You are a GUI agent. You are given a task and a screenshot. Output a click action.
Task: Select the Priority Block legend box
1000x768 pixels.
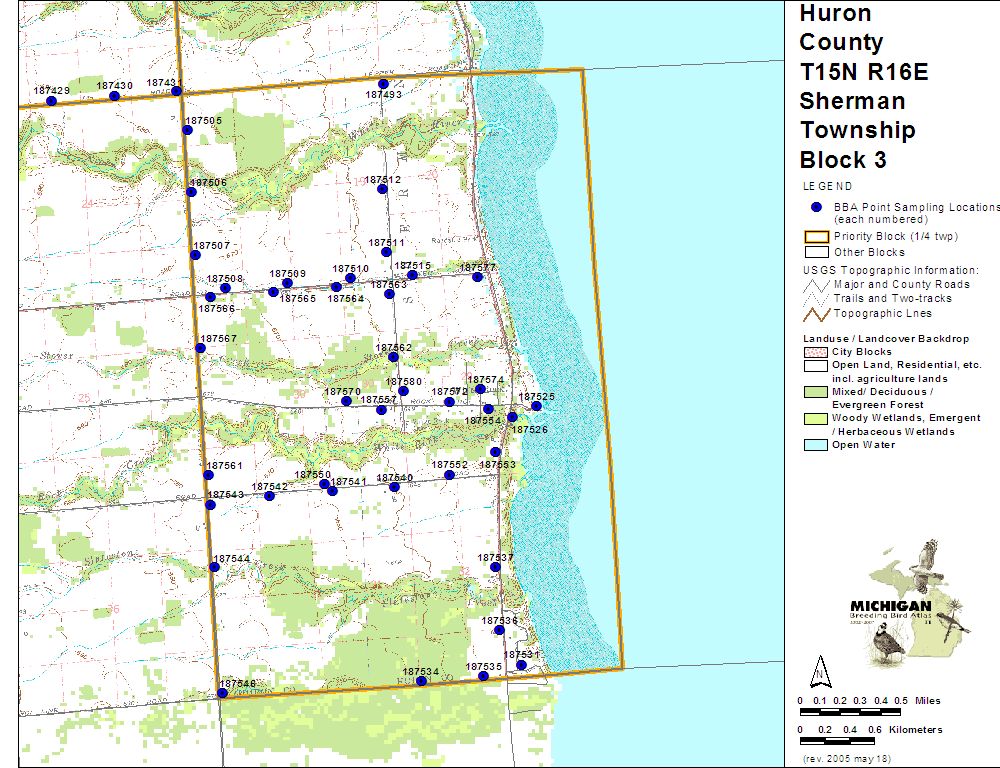click(x=816, y=237)
